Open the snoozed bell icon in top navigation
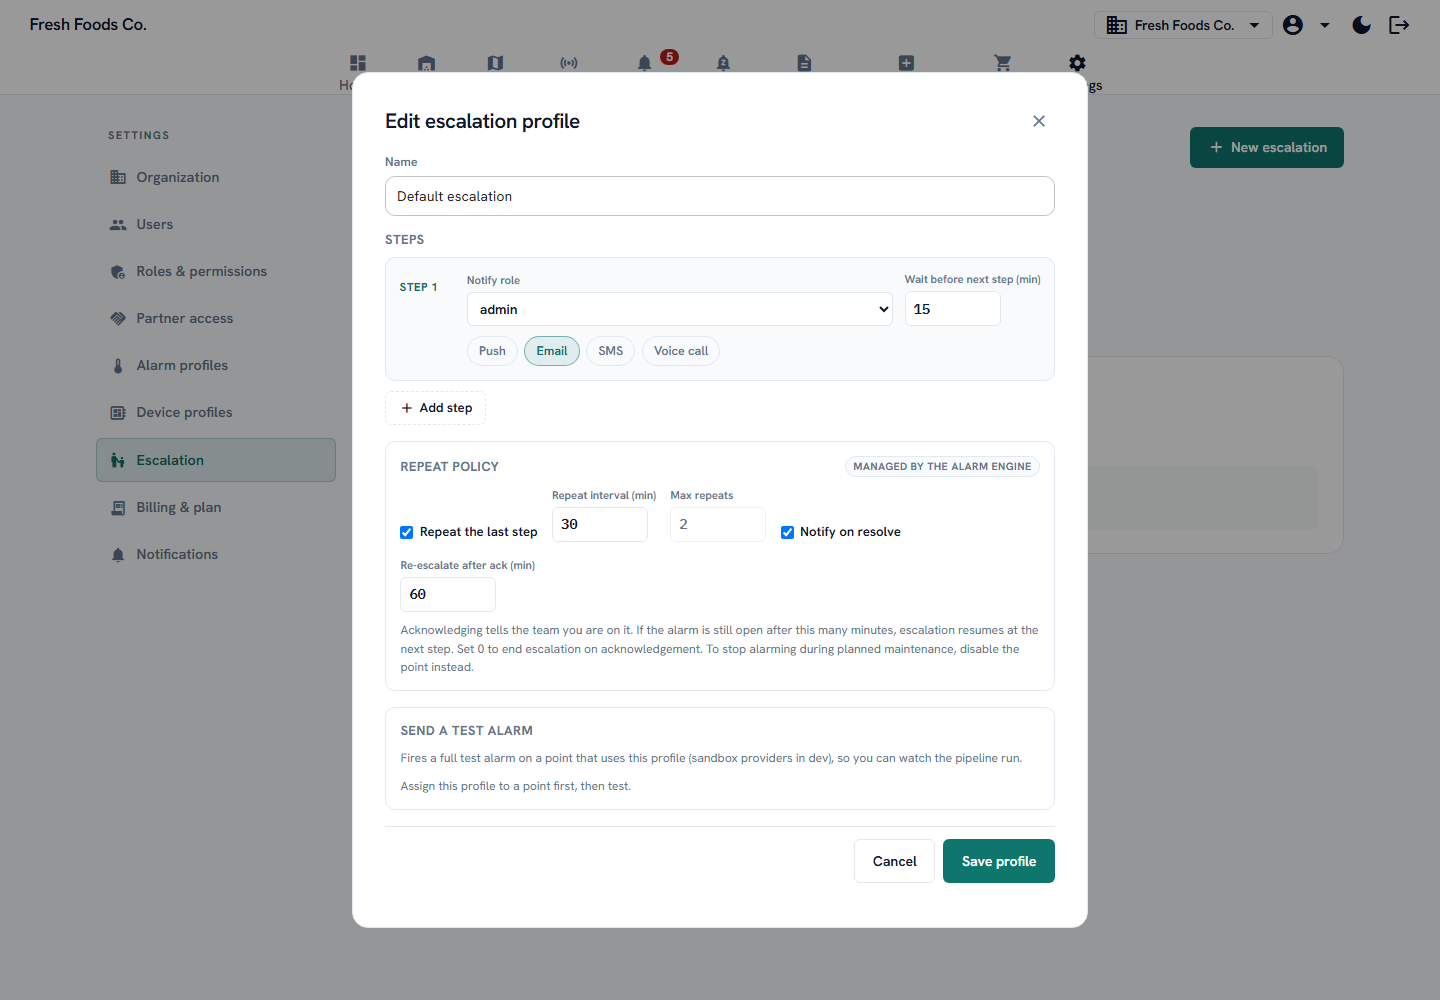This screenshot has width=1440, height=1000. pos(723,63)
